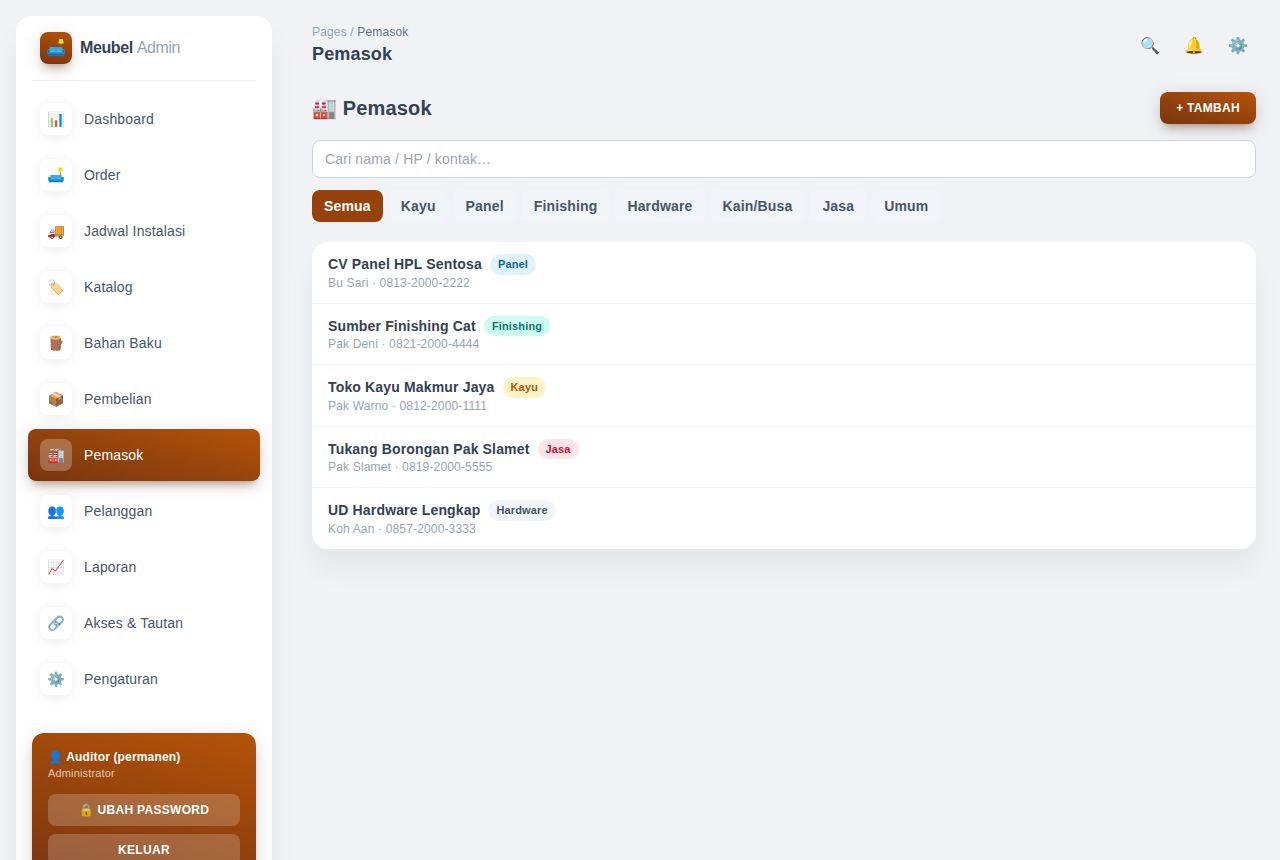This screenshot has height=860, width=1280.
Task: Filter suppliers by Finishing tab
Action: click(x=565, y=206)
